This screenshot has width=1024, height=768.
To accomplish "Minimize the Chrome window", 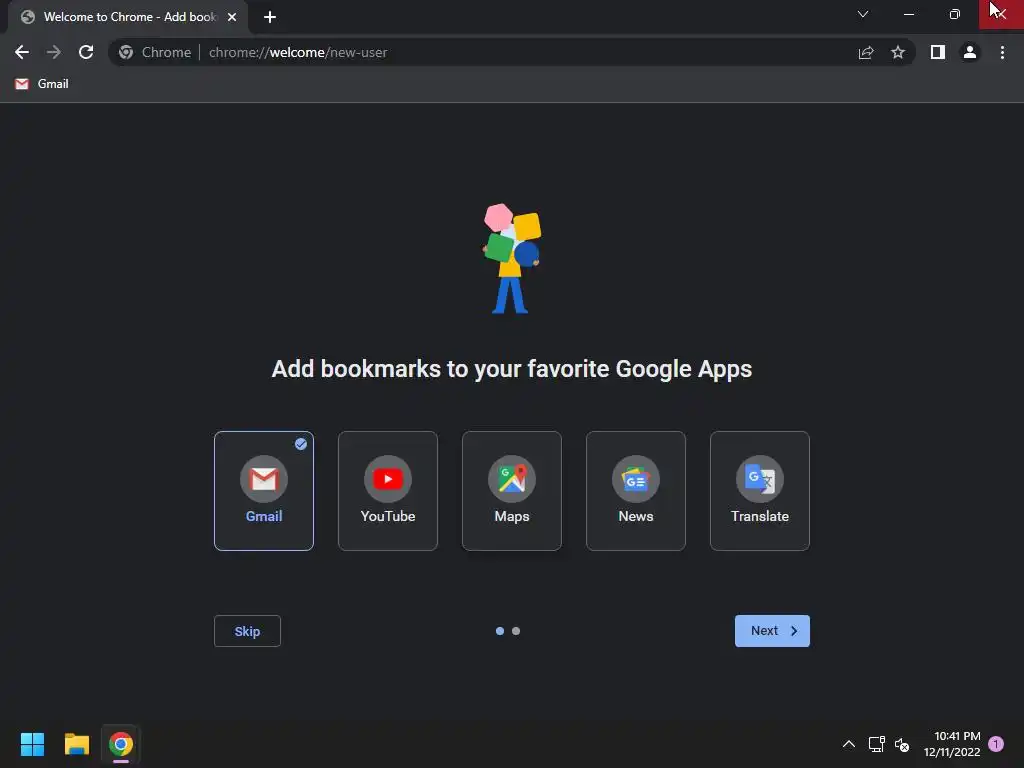I will [908, 14].
